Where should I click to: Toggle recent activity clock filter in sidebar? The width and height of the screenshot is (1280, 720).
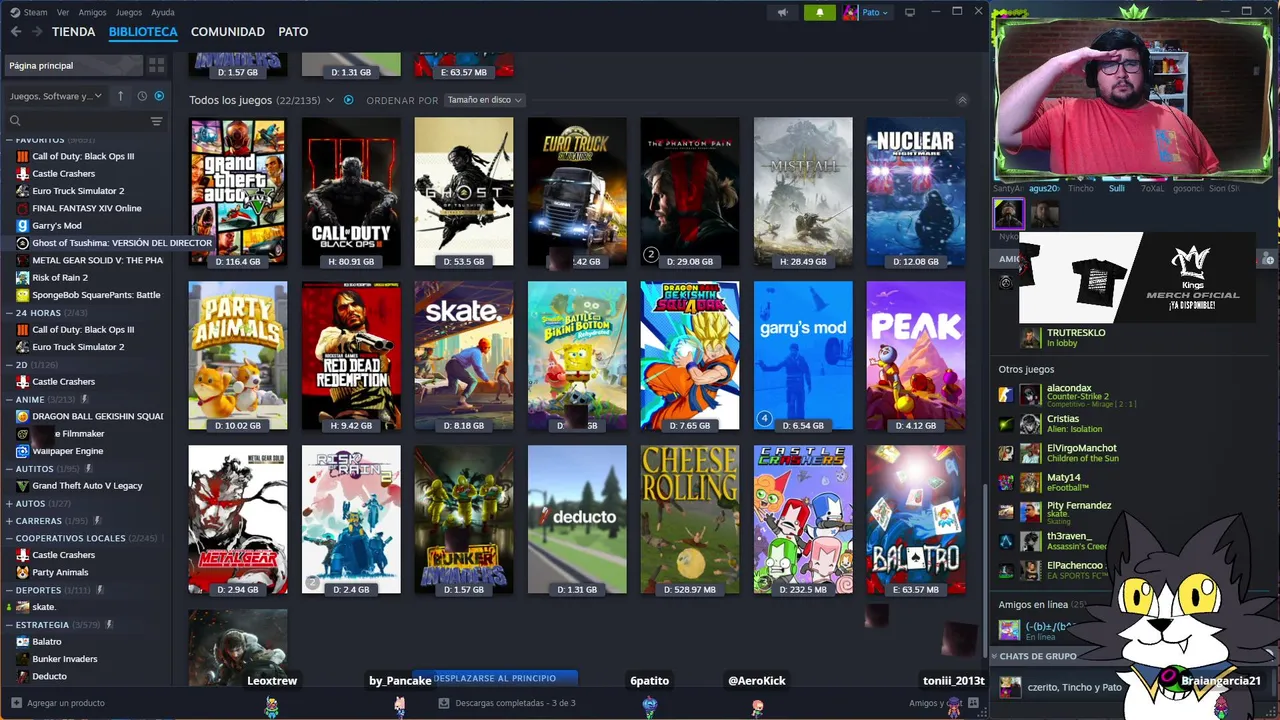click(x=142, y=96)
